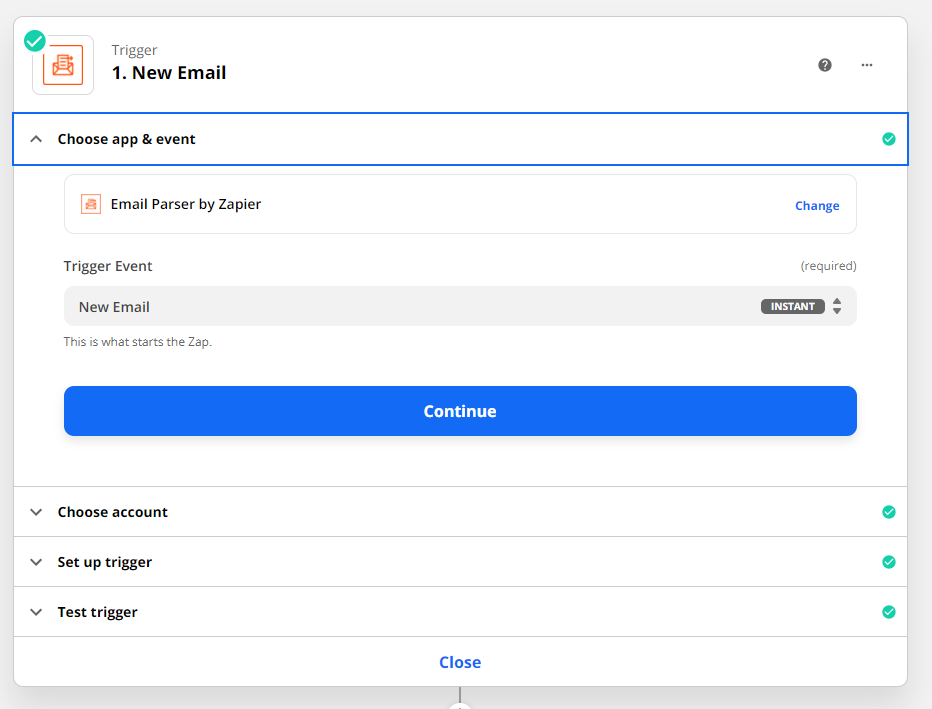The height and width of the screenshot is (709, 932).
Task: Click the Choose account header text
Action: click(113, 512)
